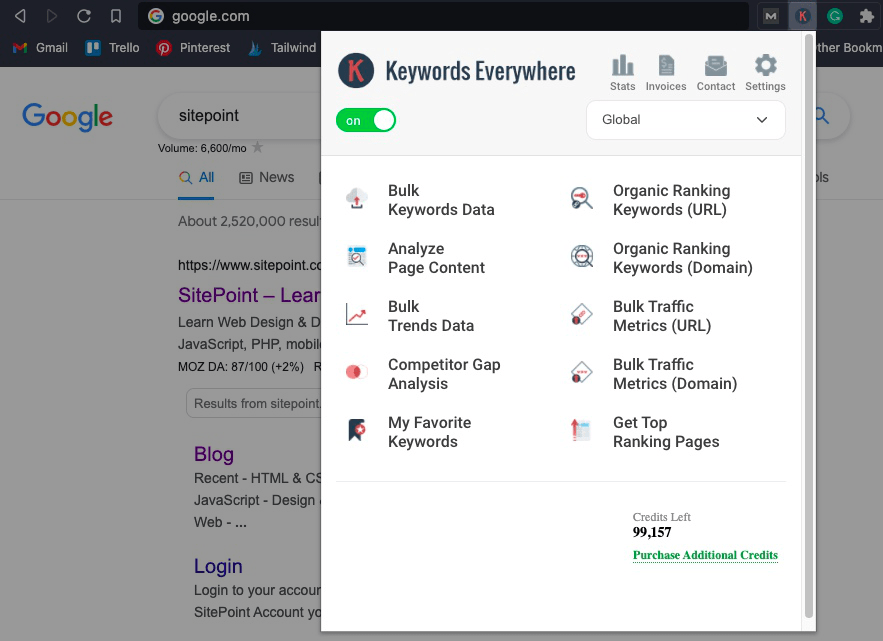
Task: Click the browser back arrow
Action: (20, 16)
